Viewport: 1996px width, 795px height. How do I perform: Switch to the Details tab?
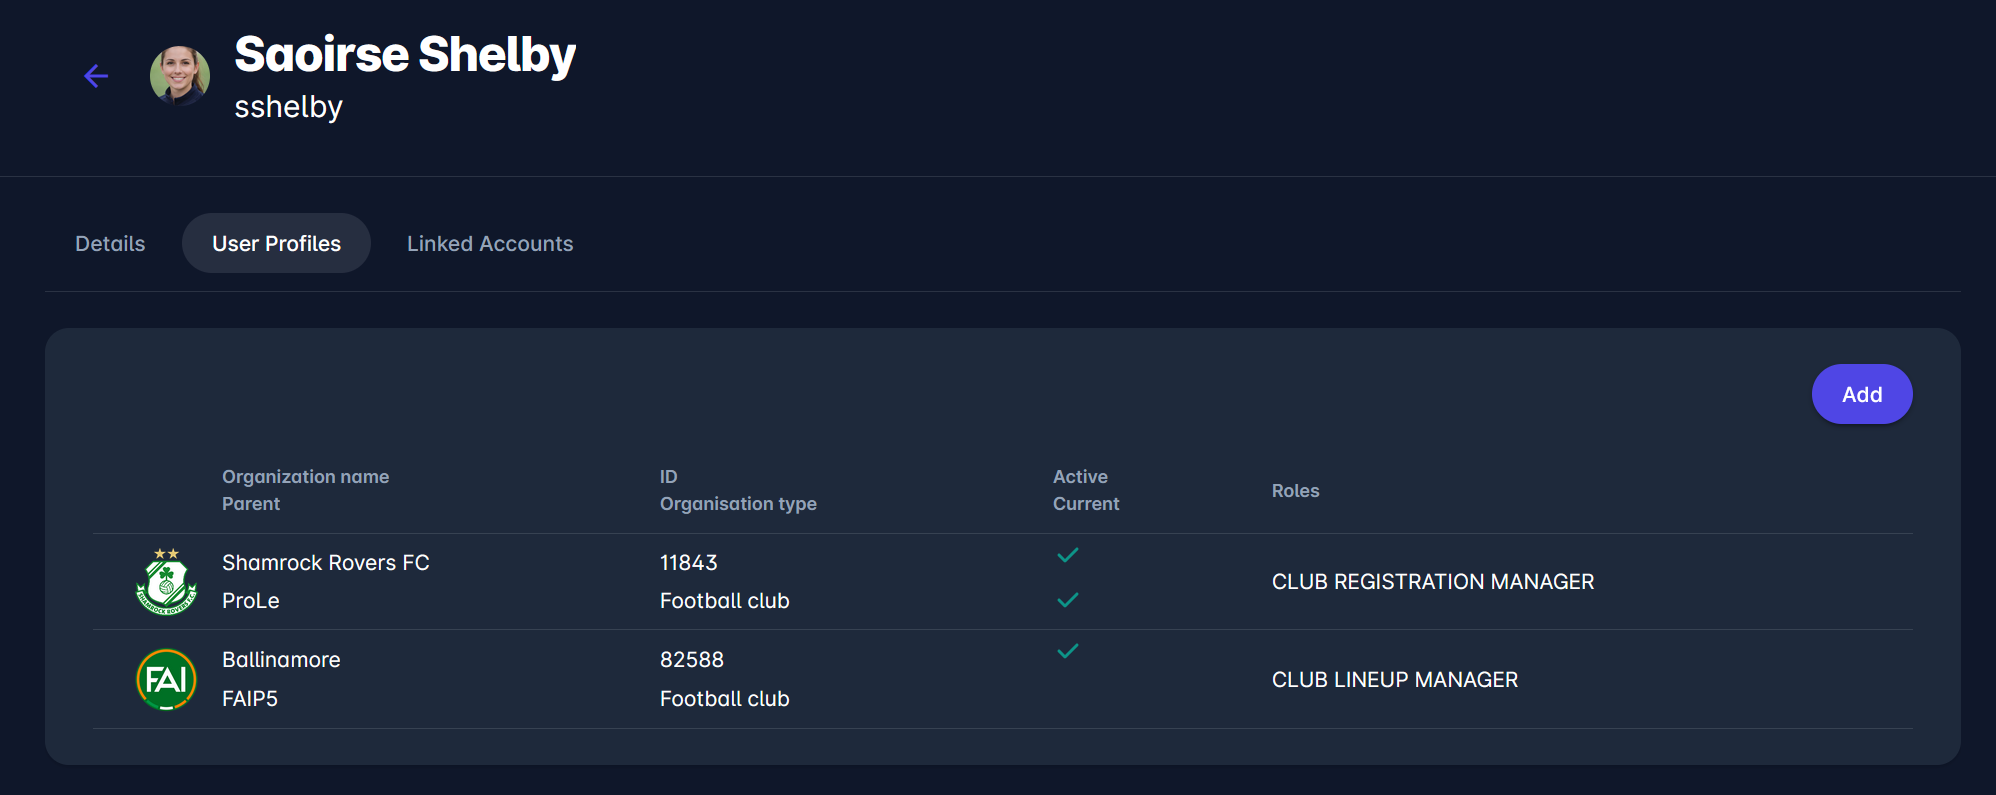(110, 243)
